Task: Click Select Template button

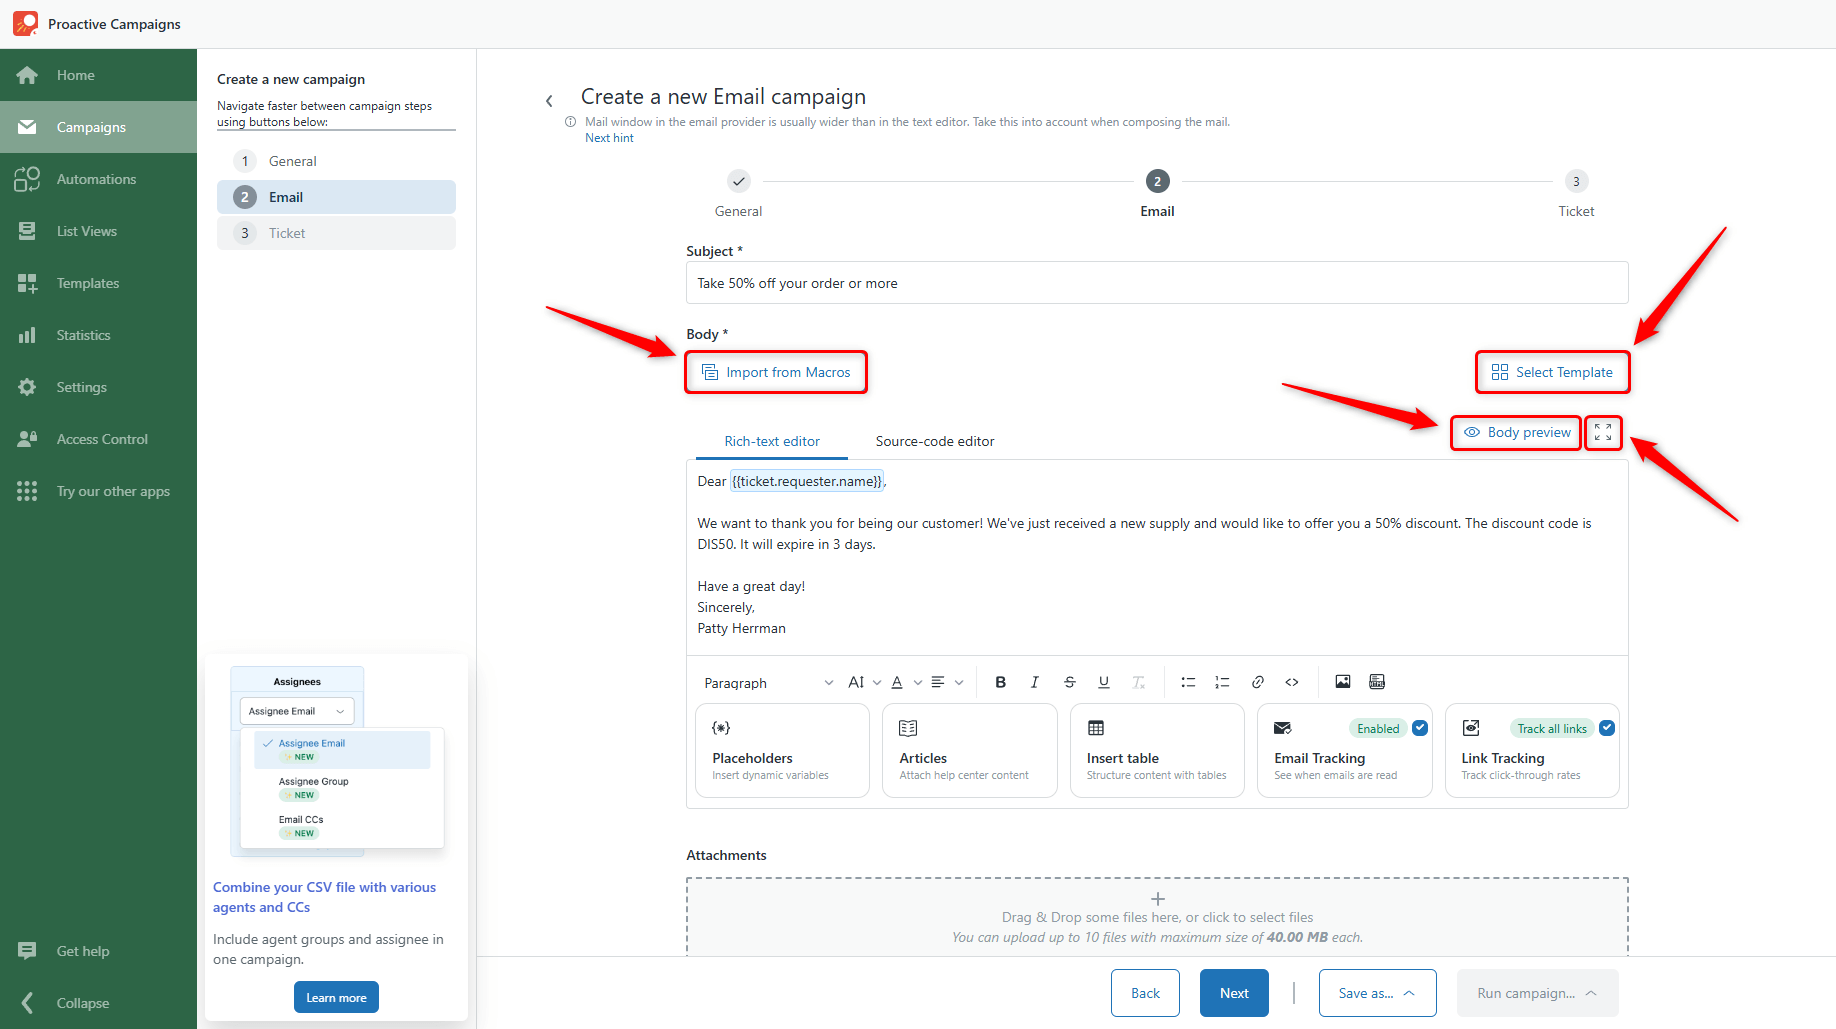Action: (1552, 372)
